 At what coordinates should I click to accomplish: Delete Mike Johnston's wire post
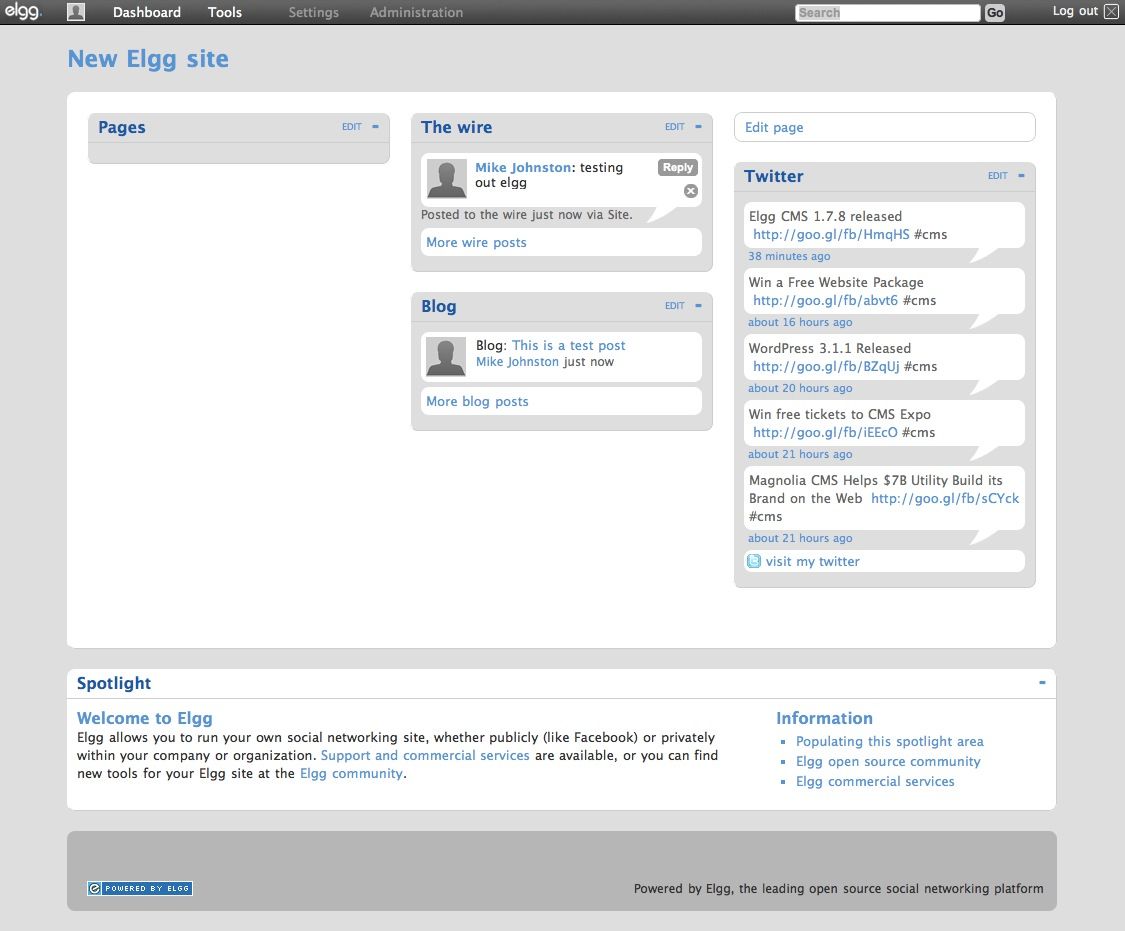point(690,191)
